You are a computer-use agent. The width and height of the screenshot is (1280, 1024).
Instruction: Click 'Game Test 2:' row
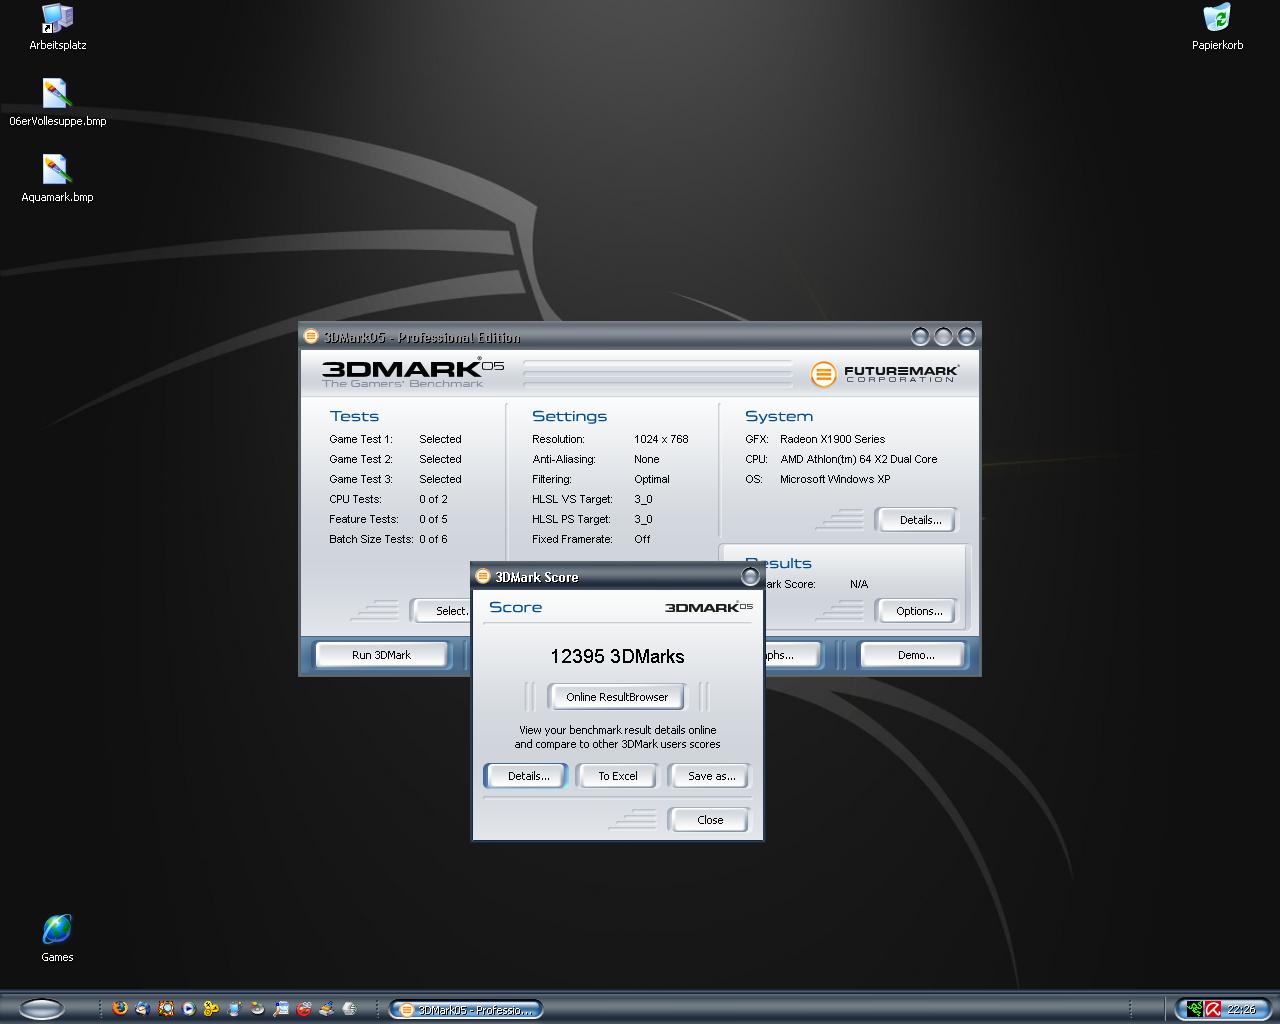pos(395,459)
